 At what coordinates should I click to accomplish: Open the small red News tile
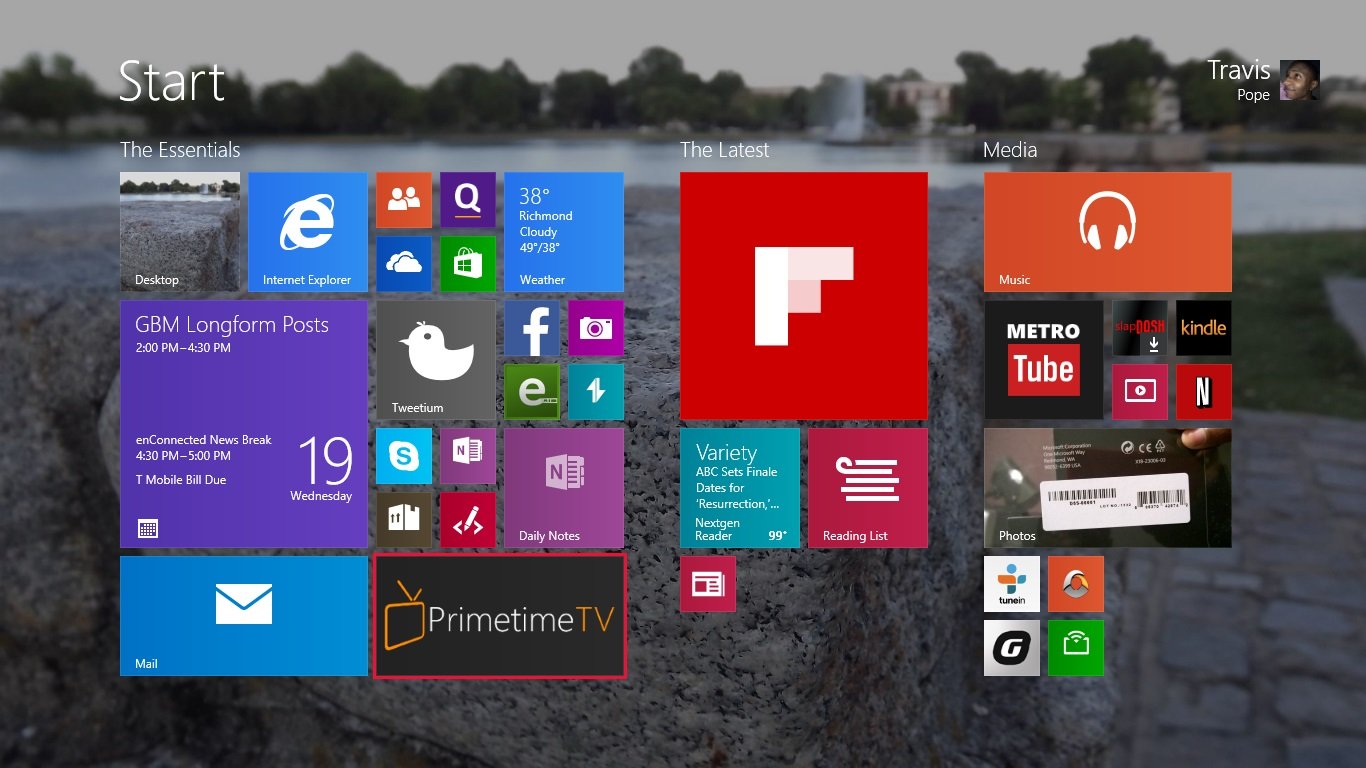click(708, 584)
